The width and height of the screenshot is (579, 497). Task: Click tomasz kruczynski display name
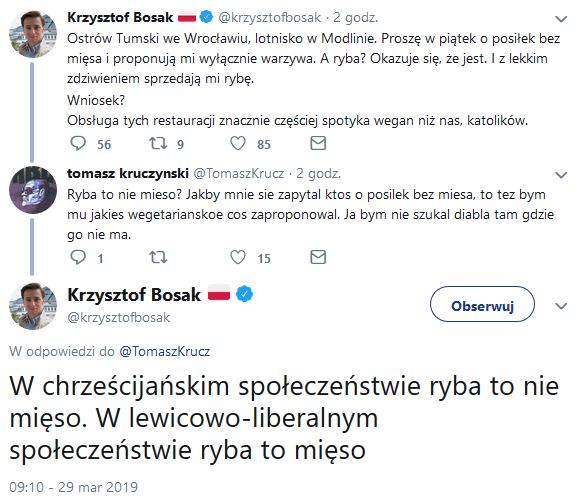128,173
